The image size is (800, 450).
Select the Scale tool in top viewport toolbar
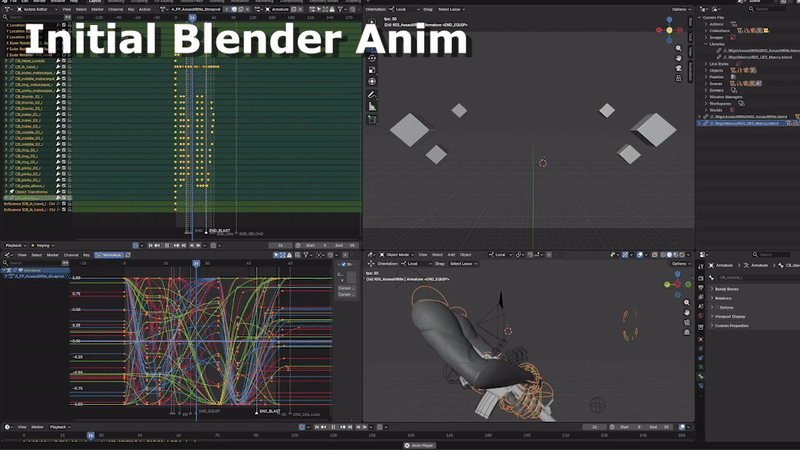click(372, 70)
